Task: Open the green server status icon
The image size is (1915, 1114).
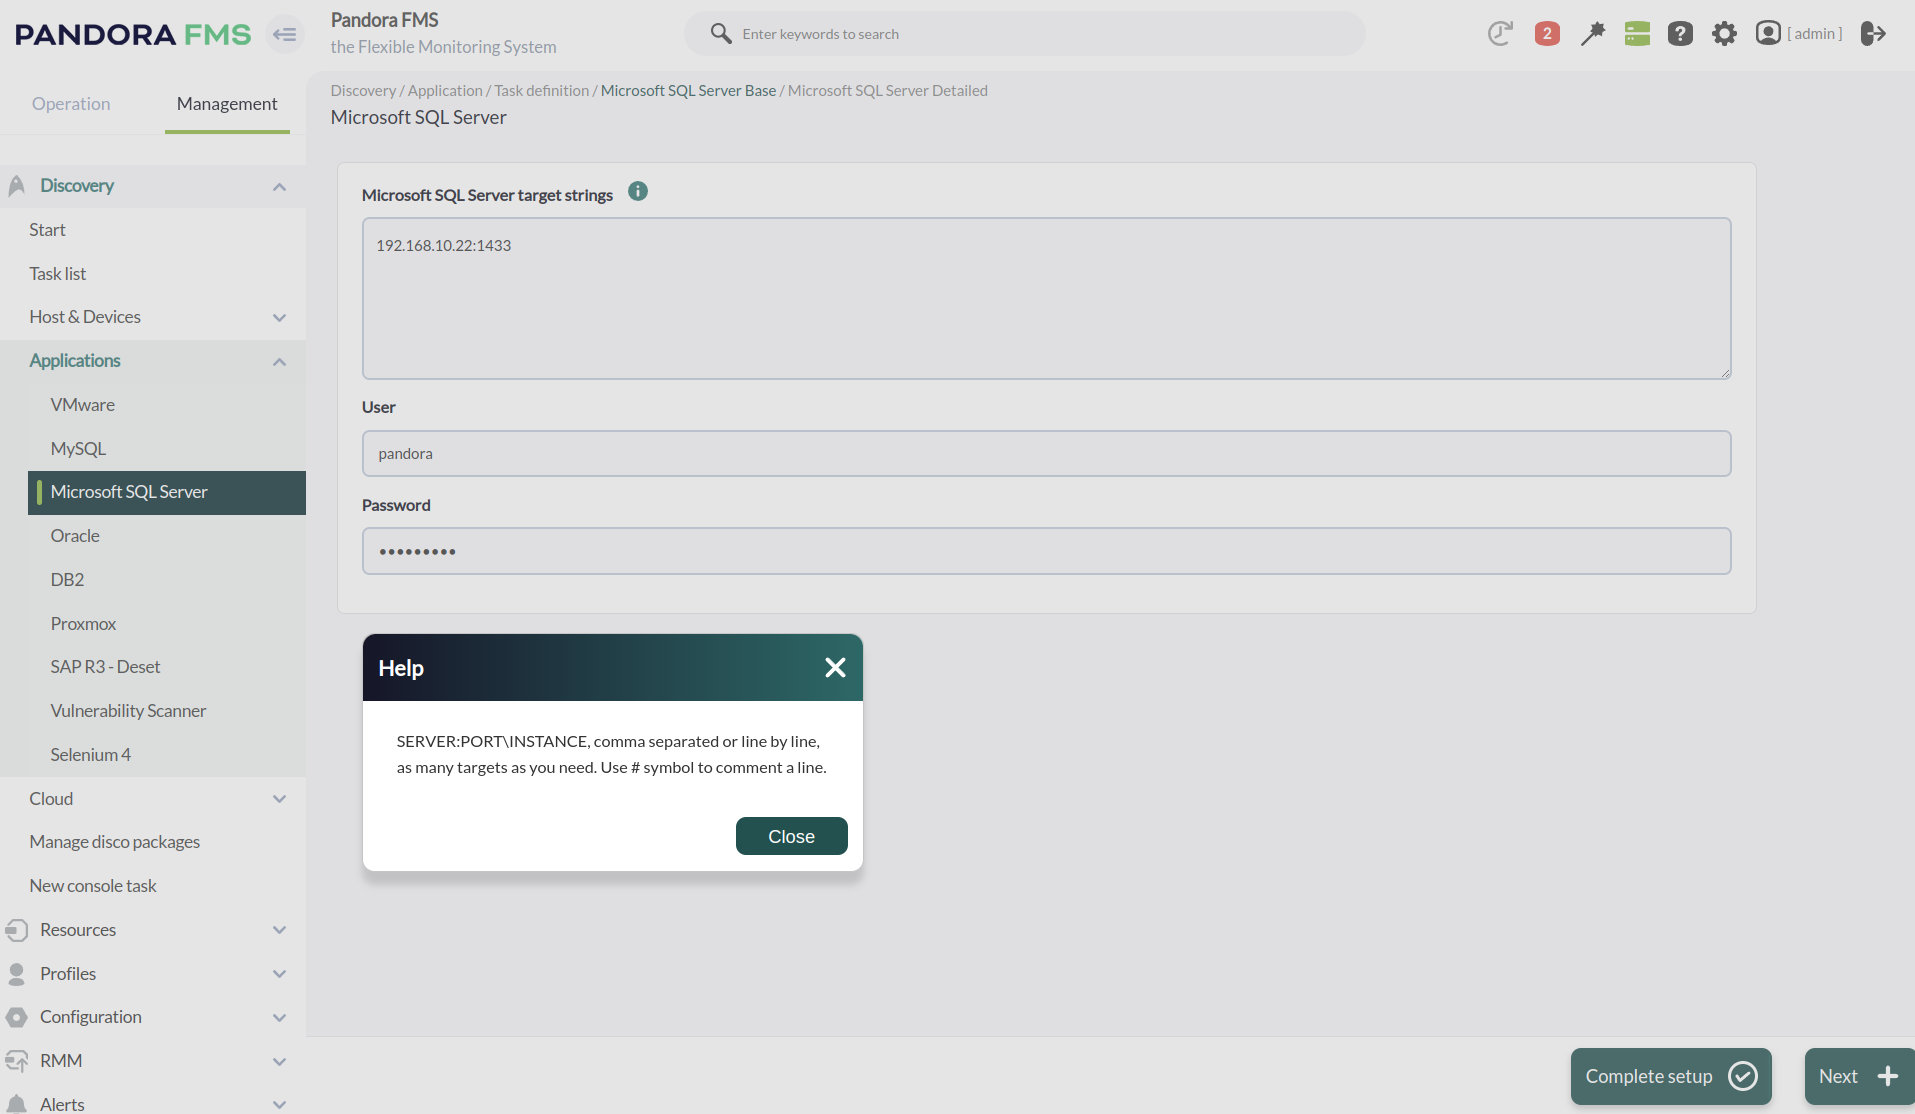Action: (x=1637, y=34)
